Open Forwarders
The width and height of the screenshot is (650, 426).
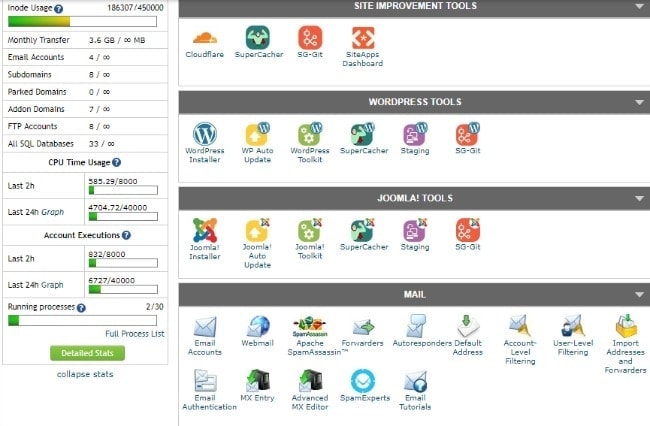click(x=363, y=332)
